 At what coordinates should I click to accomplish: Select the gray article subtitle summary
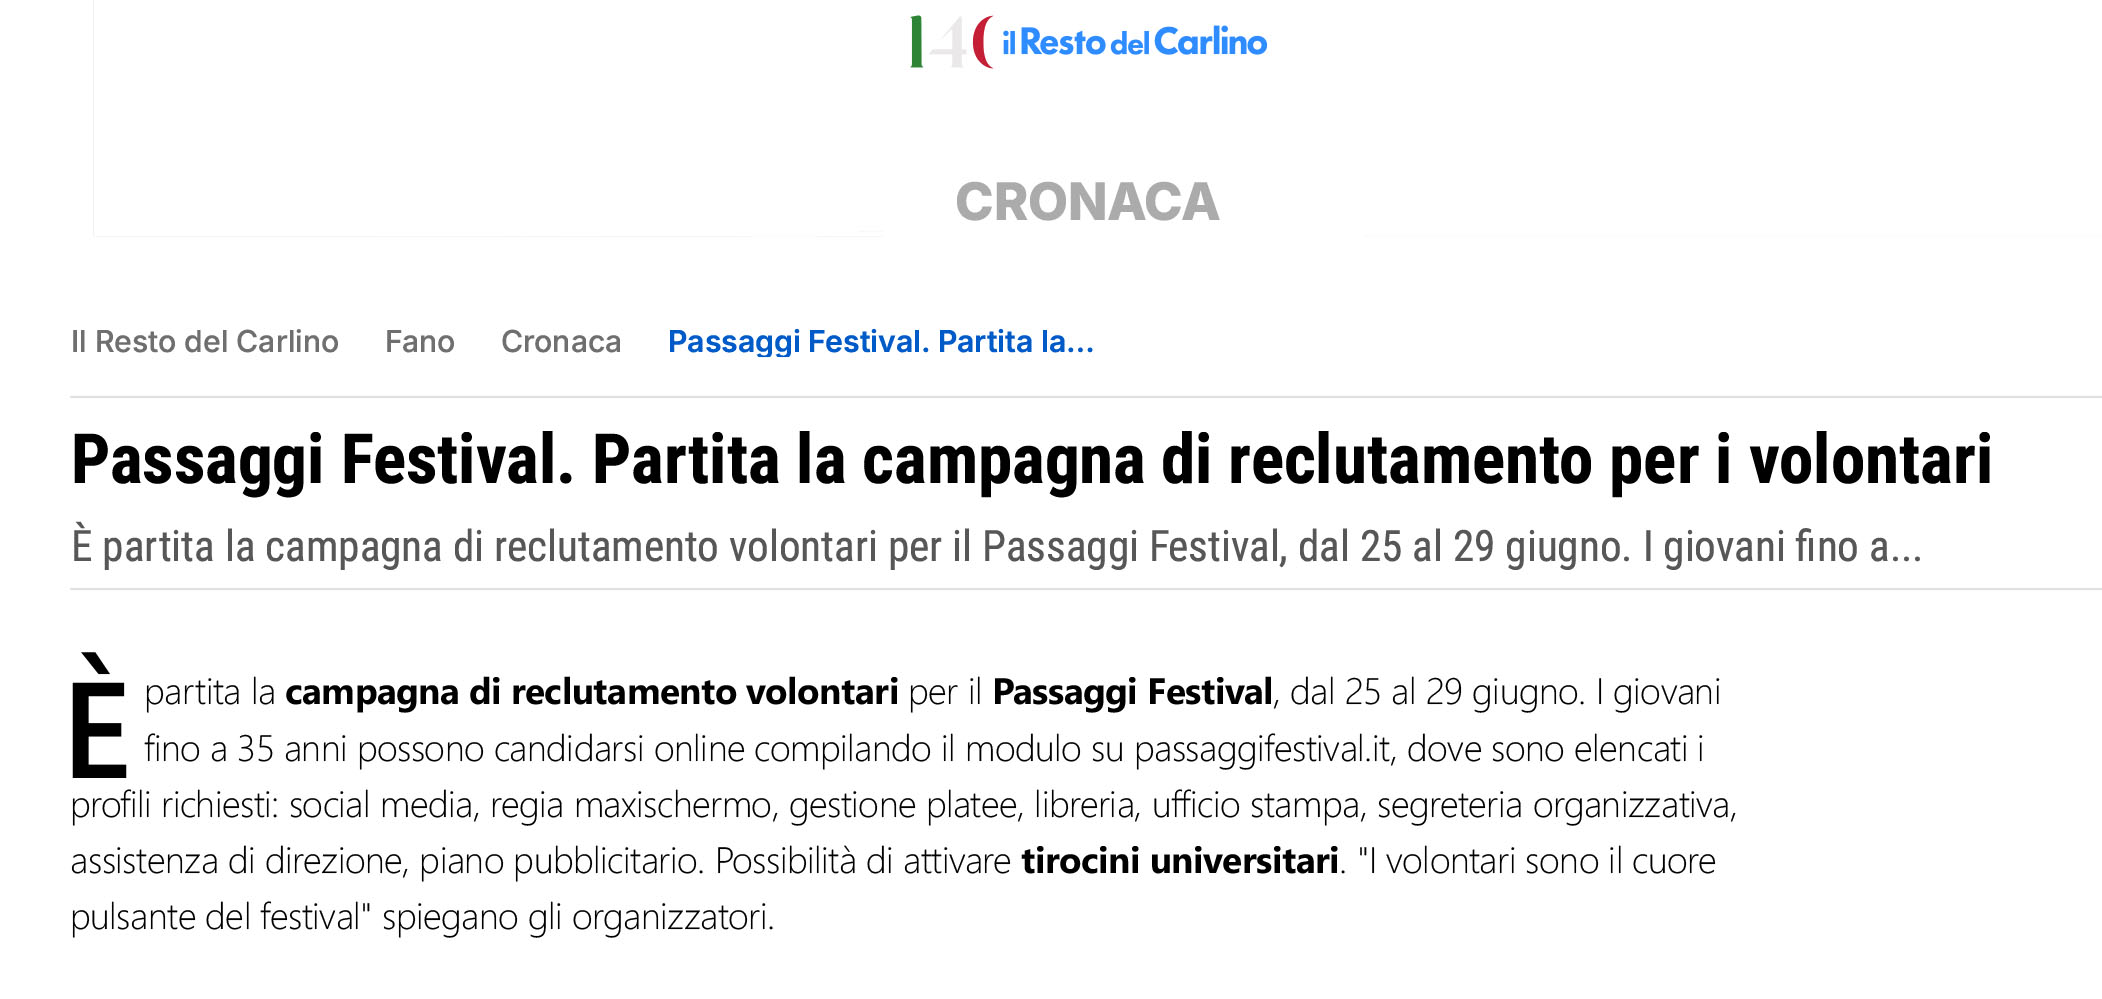[996, 547]
